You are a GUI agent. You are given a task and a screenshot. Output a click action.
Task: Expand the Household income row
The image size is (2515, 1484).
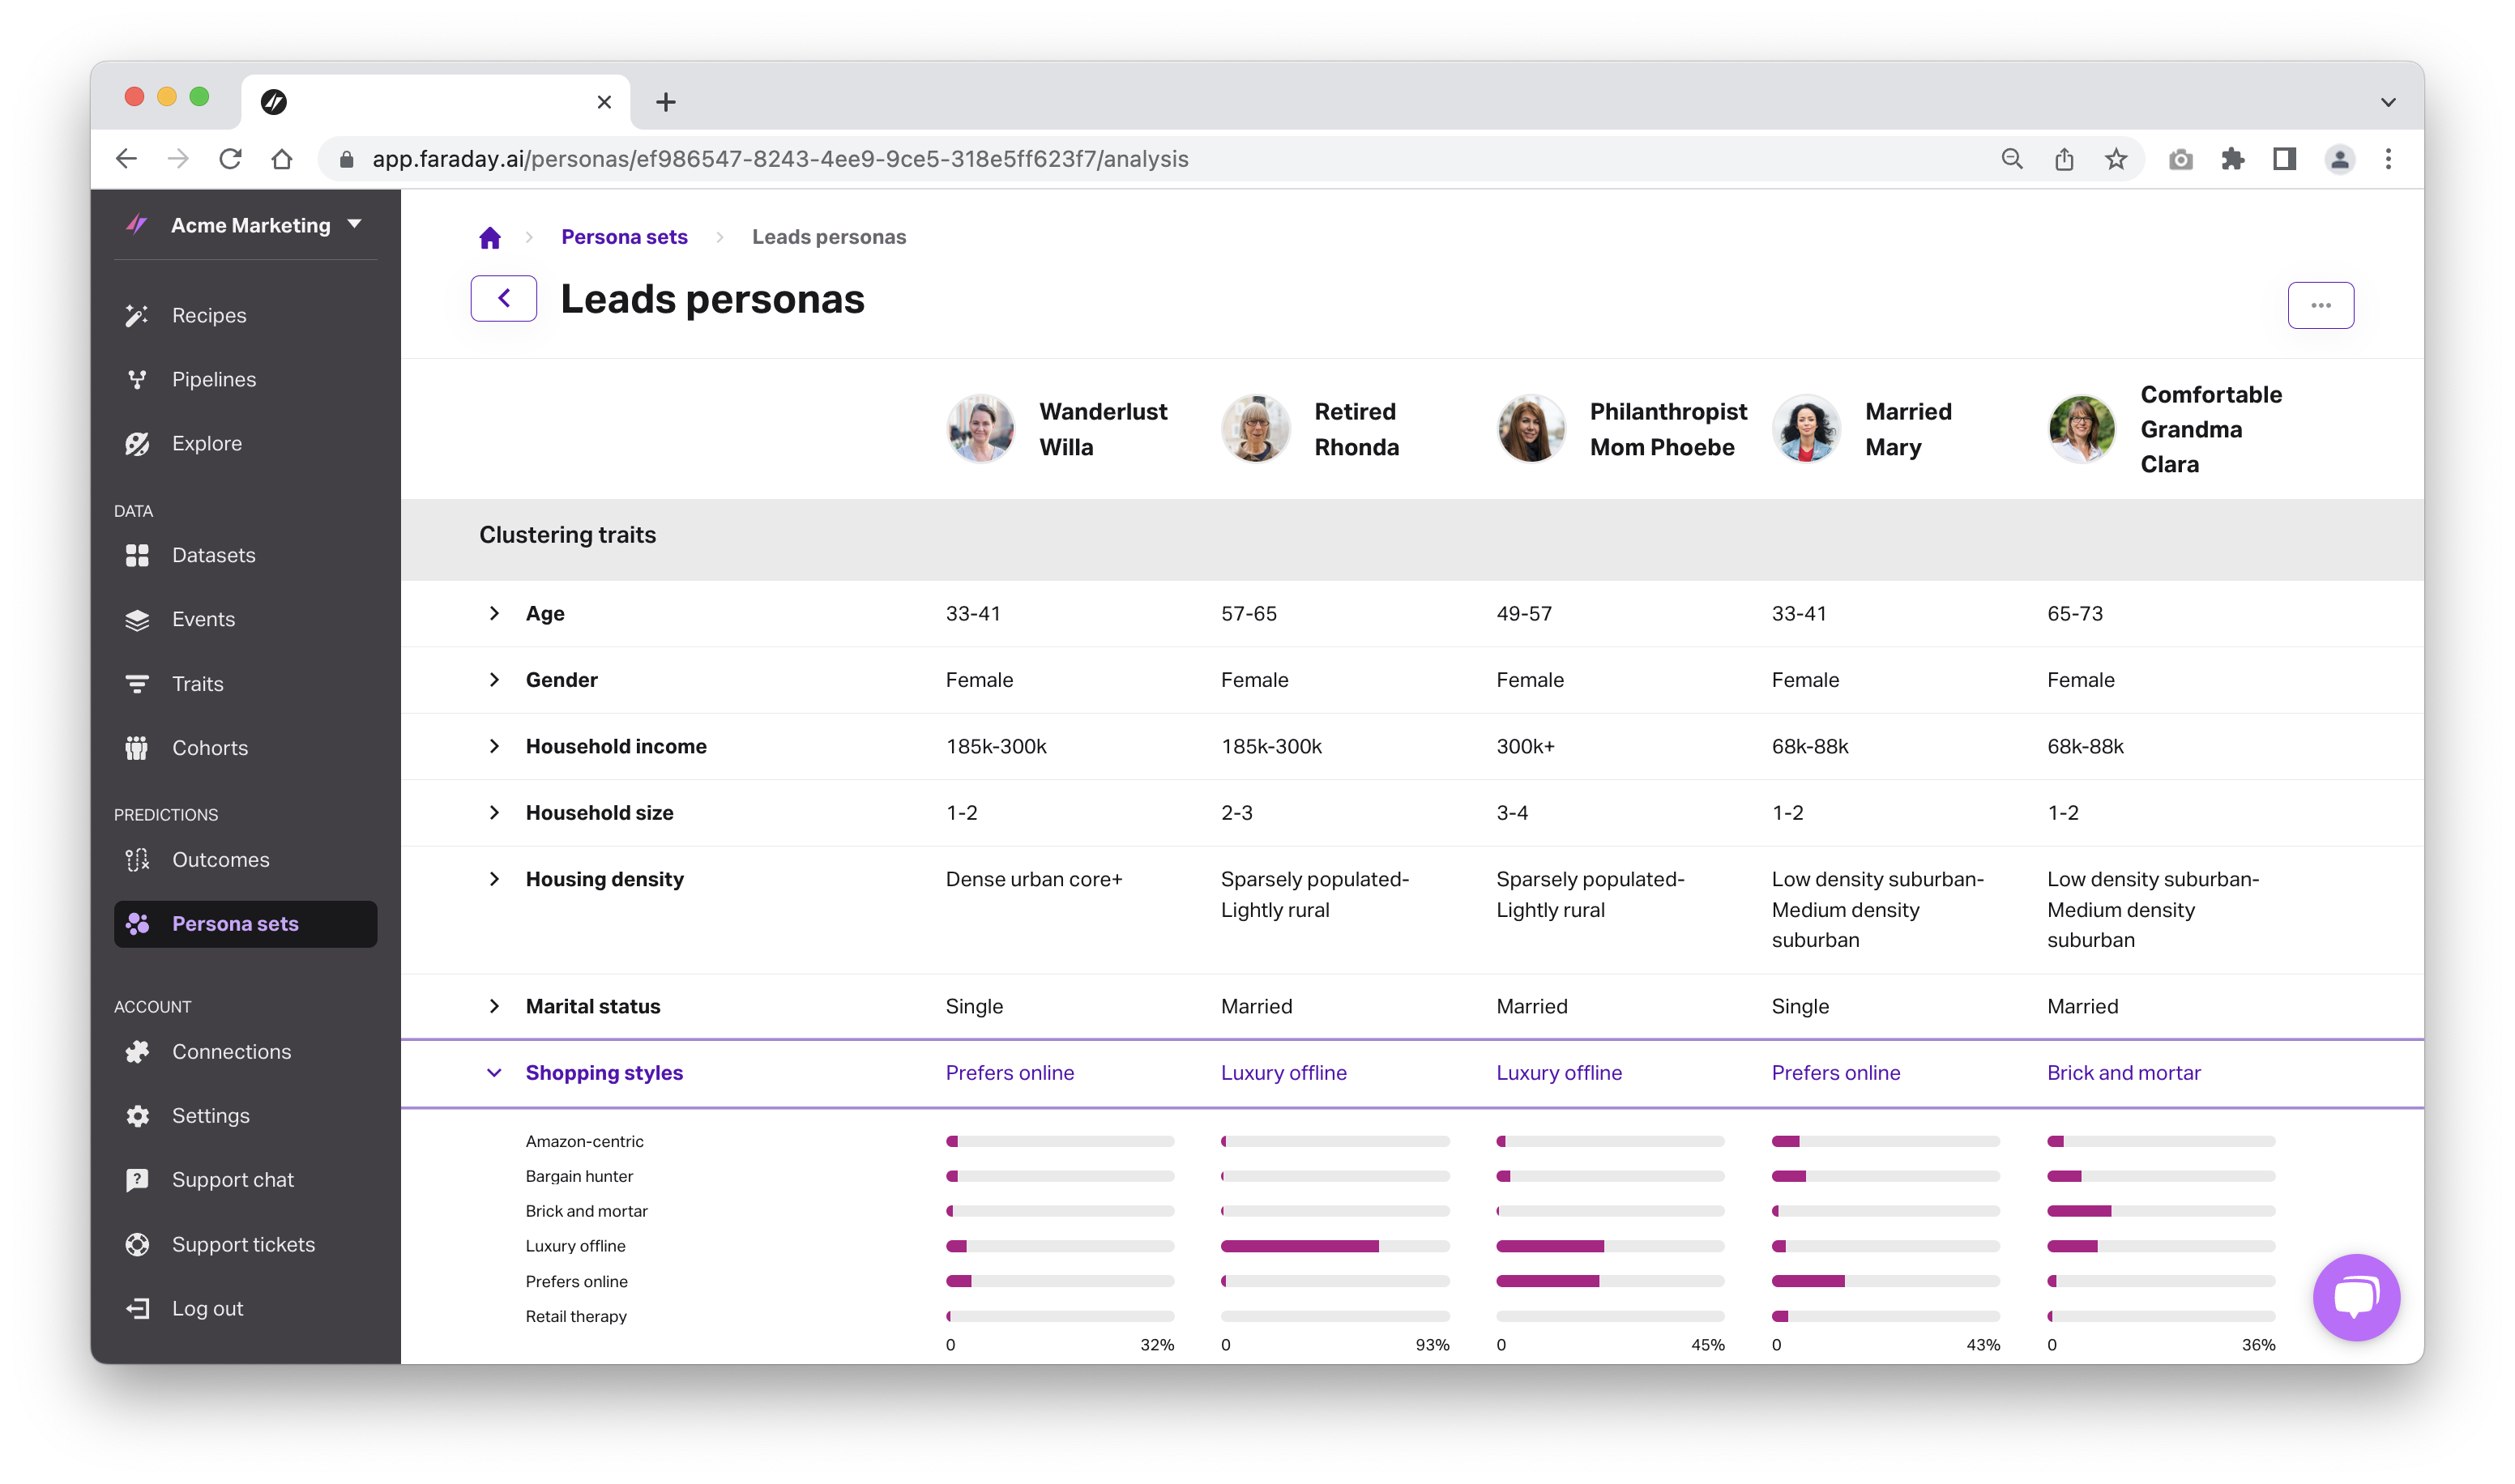[494, 746]
